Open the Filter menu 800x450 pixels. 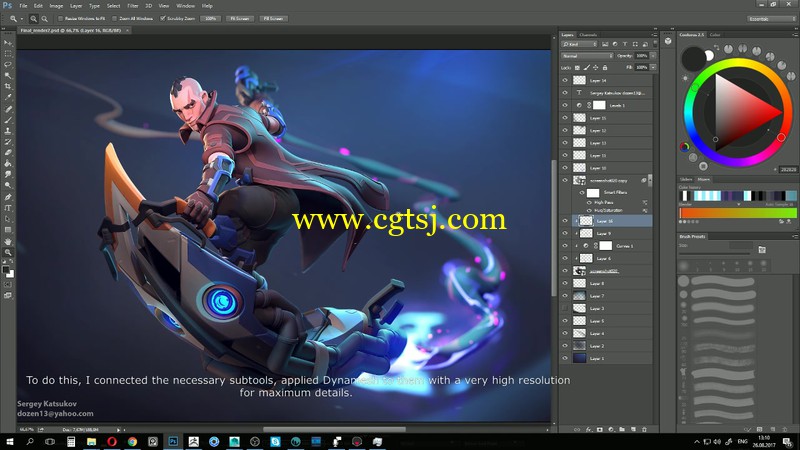click(133, 6)
